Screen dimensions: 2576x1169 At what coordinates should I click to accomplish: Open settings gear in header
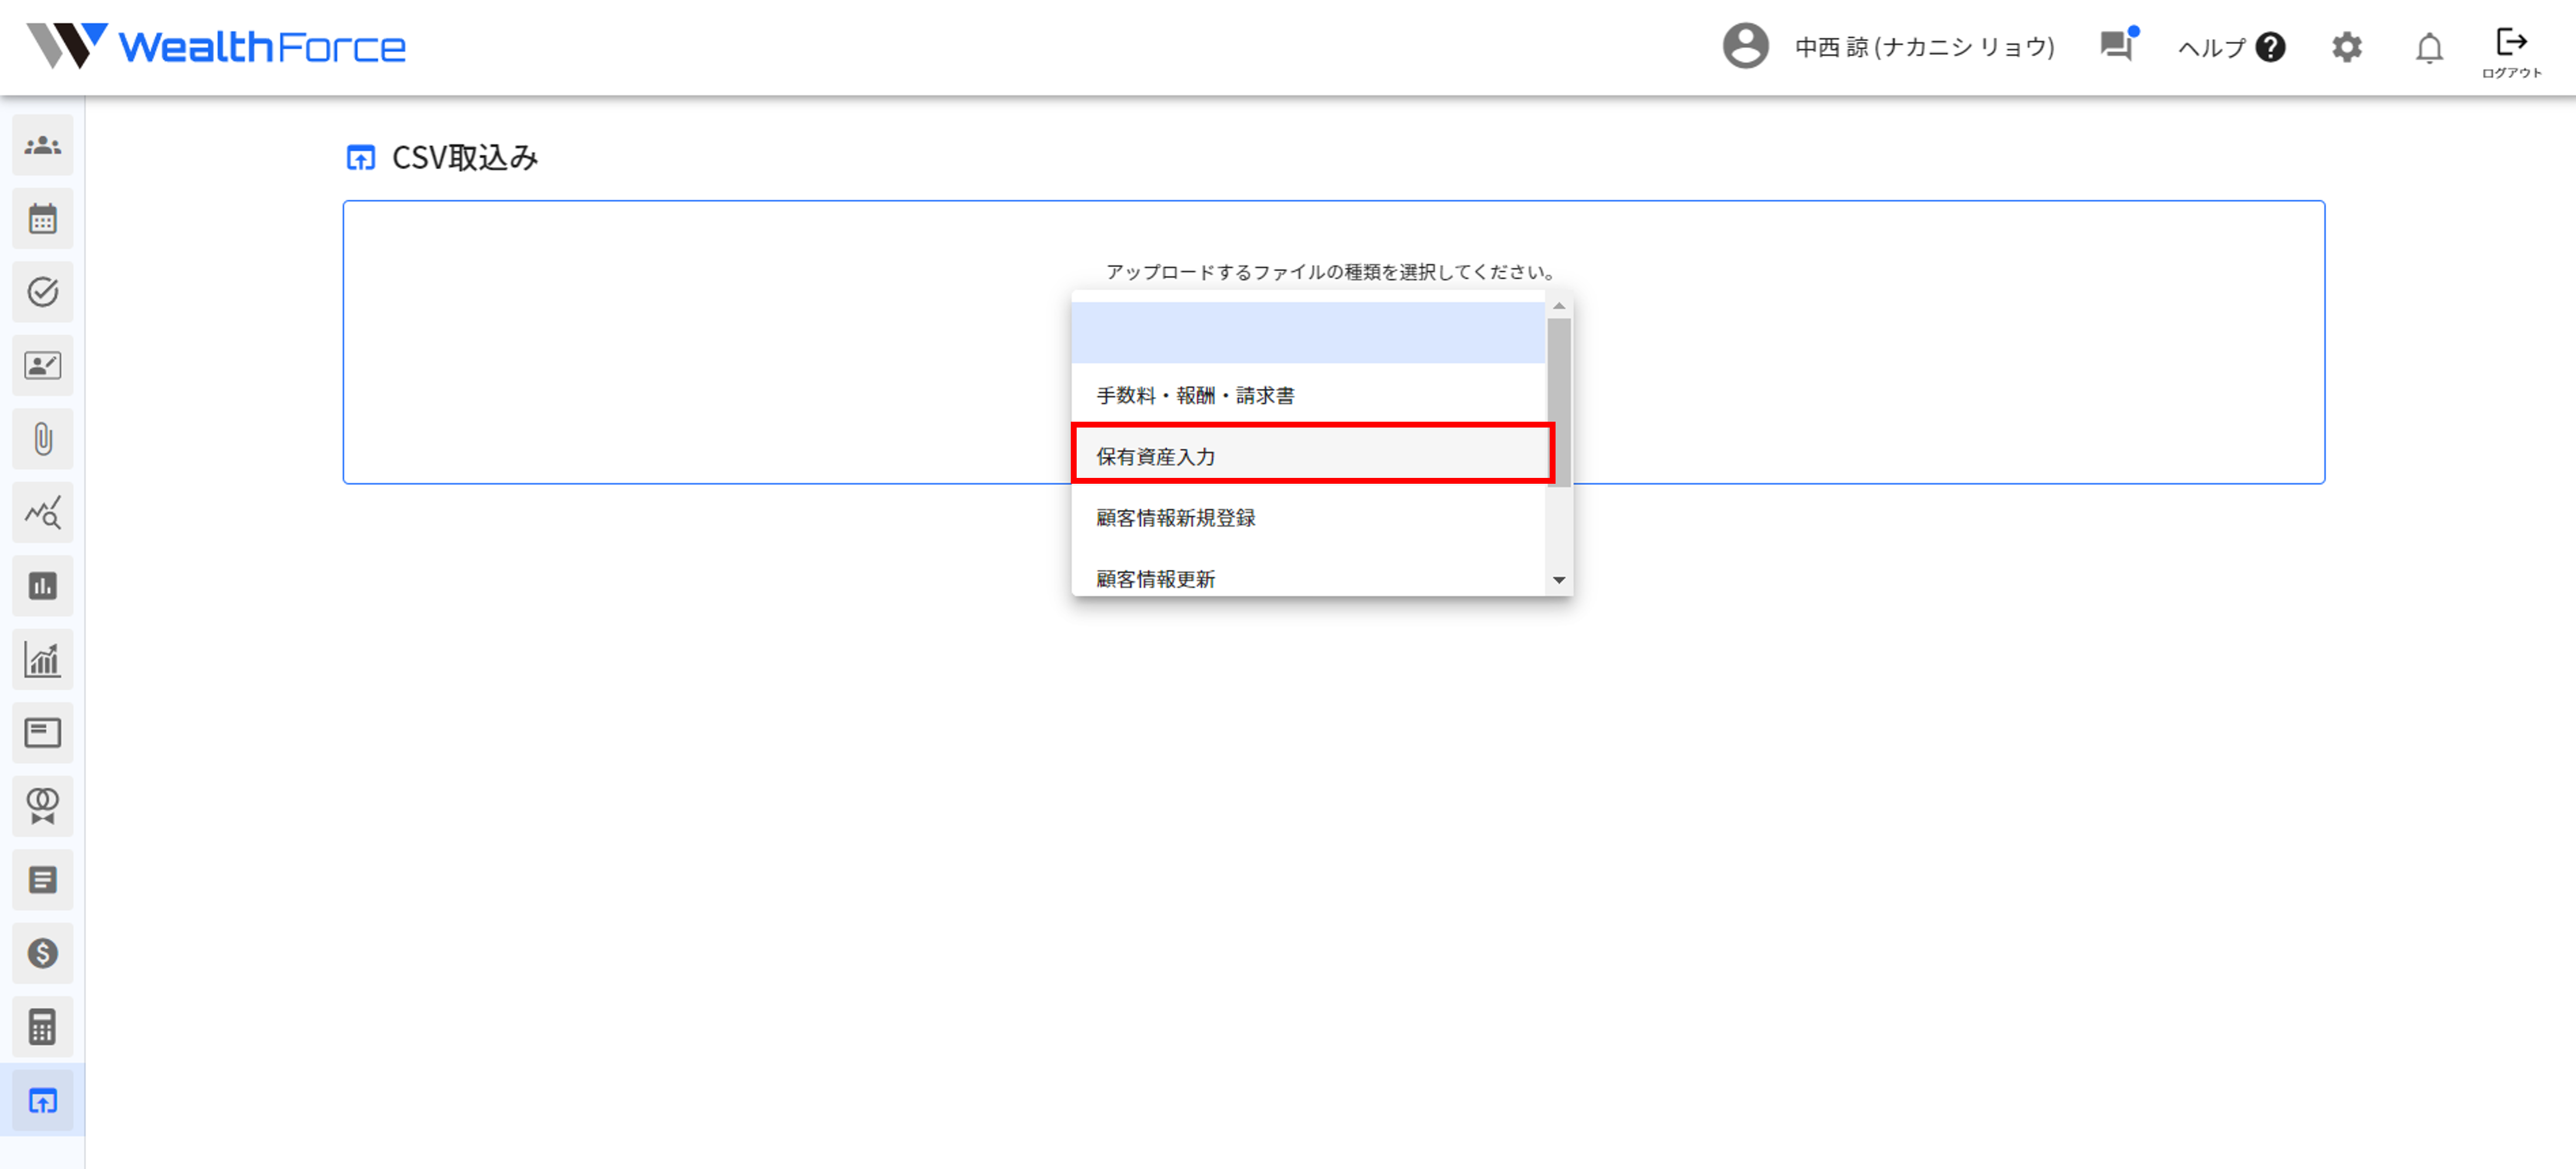(x=2346, y=47)
